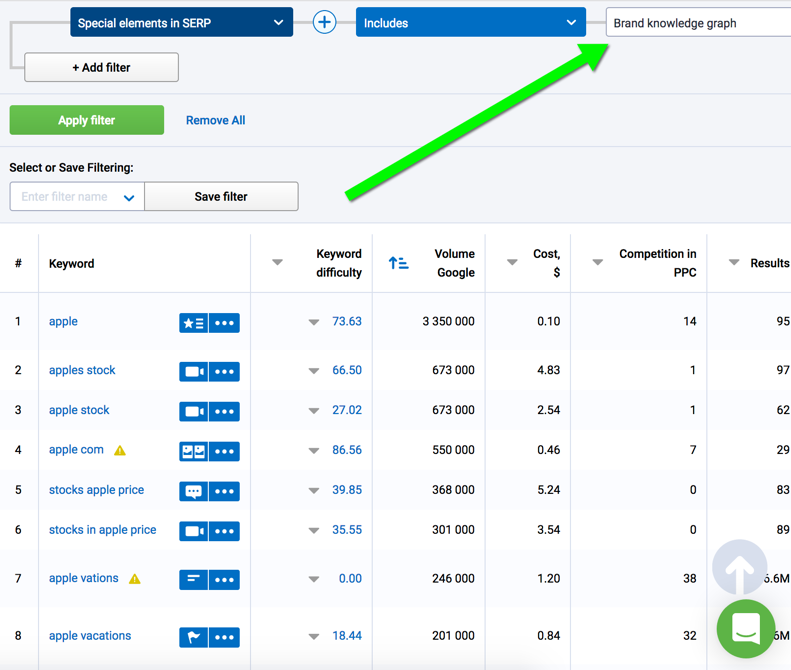The width and height of the screenshot is (791, 670).
Task: Open the green chat widget
Action: click(x=746, y=629)
